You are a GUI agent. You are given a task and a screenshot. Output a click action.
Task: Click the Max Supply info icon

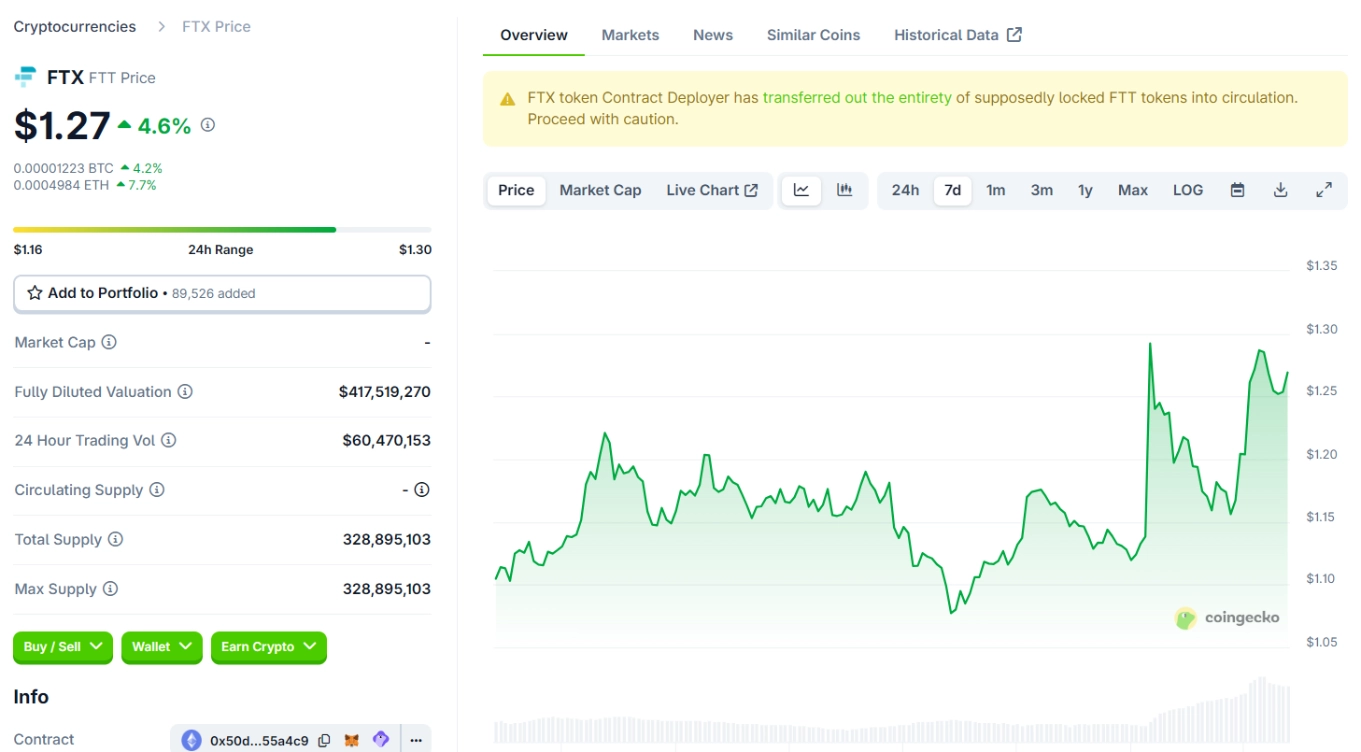click(x=110, y=589)
